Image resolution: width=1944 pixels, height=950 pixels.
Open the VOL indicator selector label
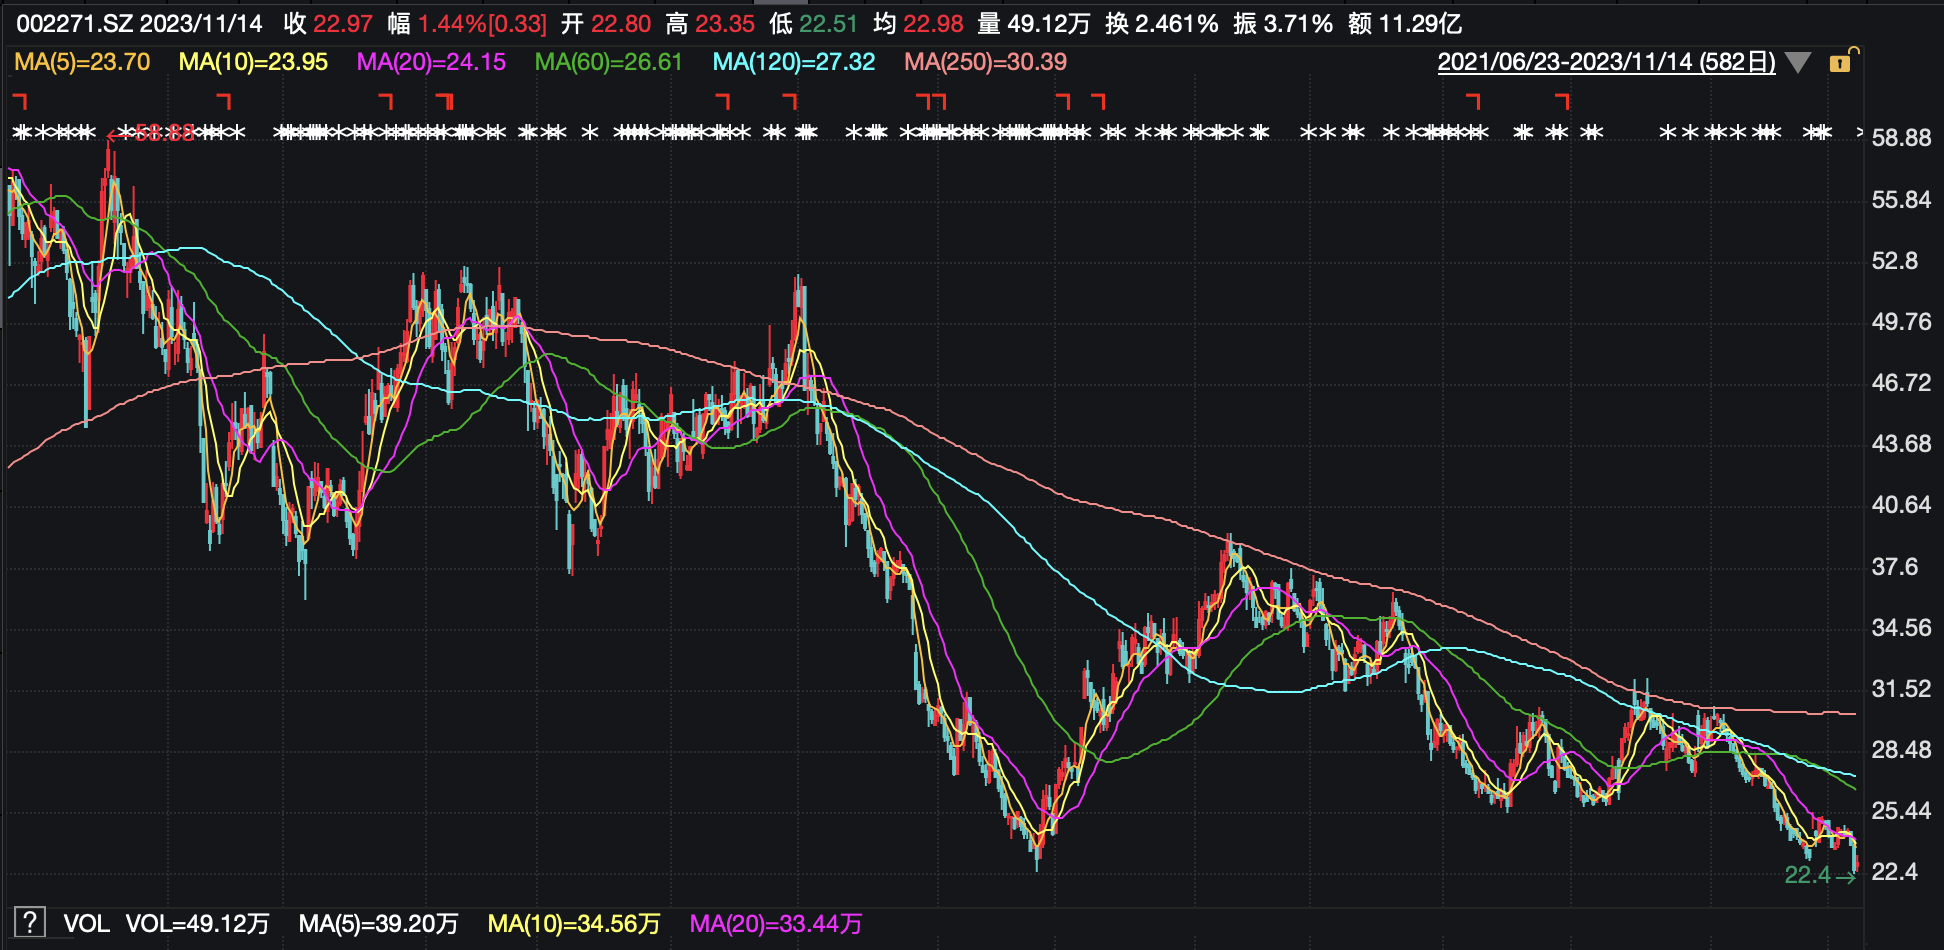click(x=86, y=923)
